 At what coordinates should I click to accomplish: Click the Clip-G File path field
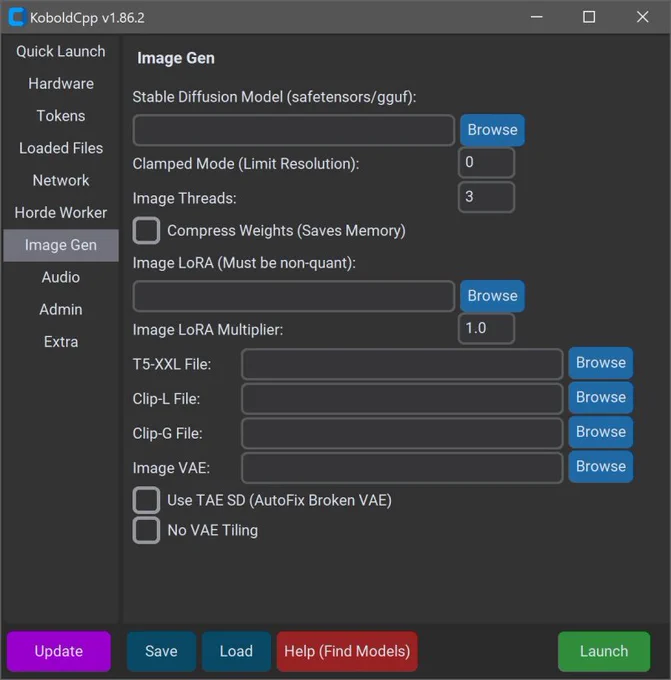tap(402, 433)
